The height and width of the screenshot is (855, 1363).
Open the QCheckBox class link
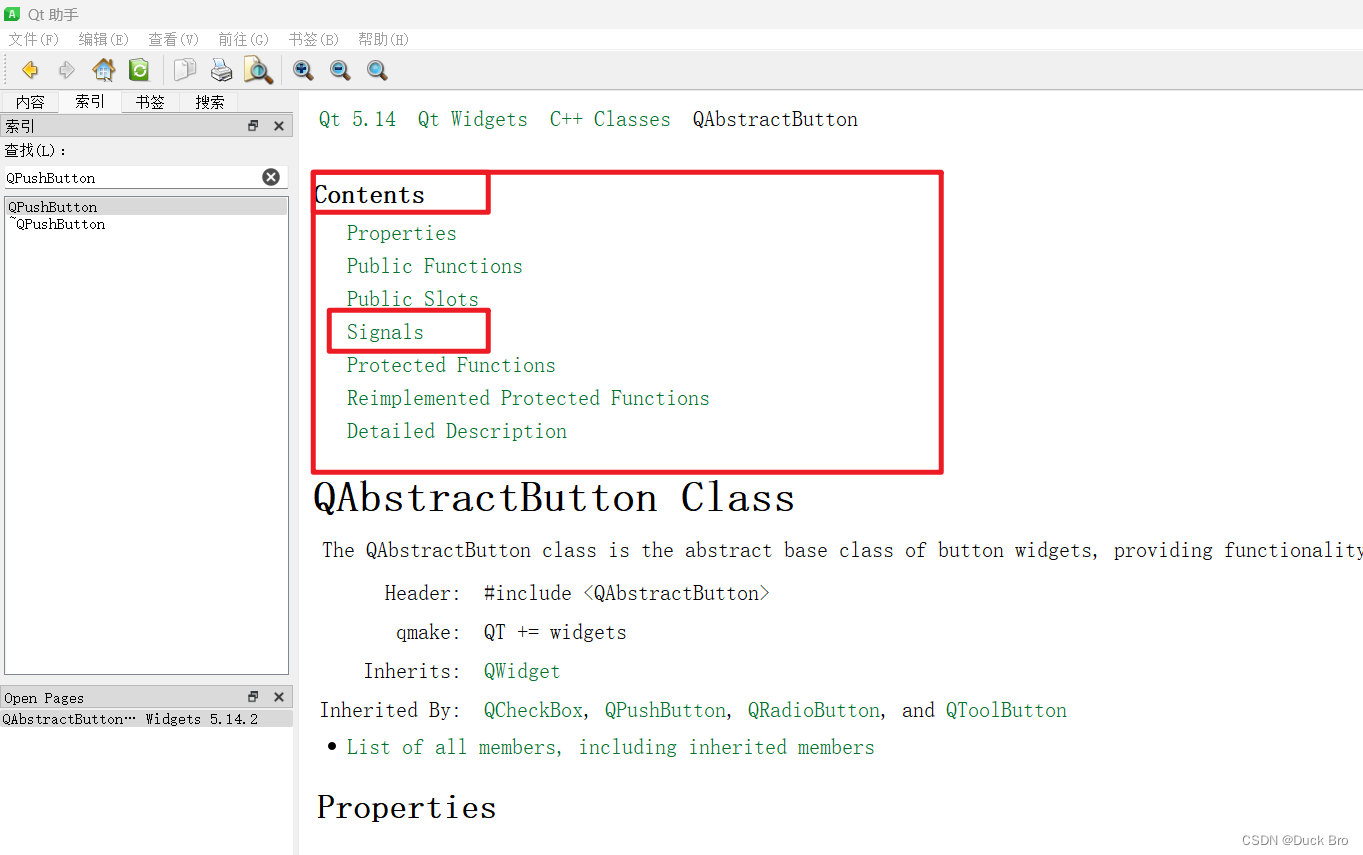pos(533,710)
